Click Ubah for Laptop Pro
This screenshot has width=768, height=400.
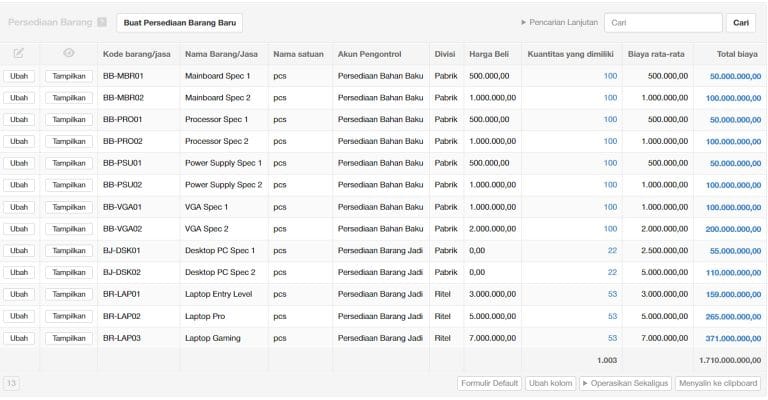click(19, 316)
